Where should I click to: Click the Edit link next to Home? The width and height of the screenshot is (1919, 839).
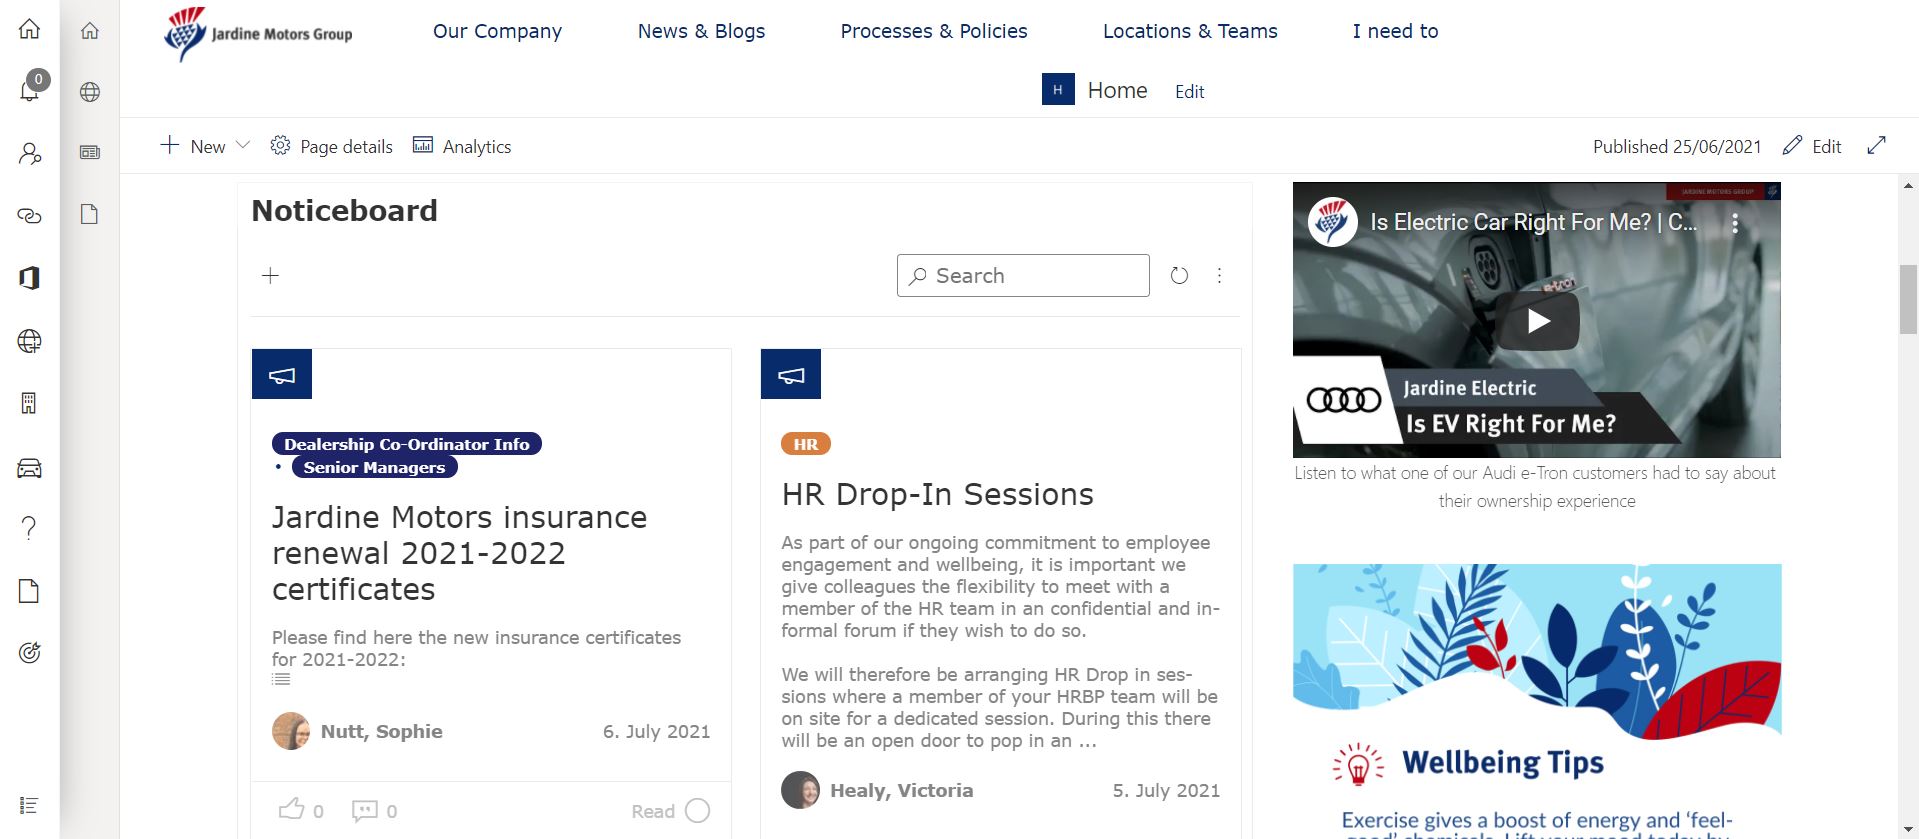(1189, 91)
